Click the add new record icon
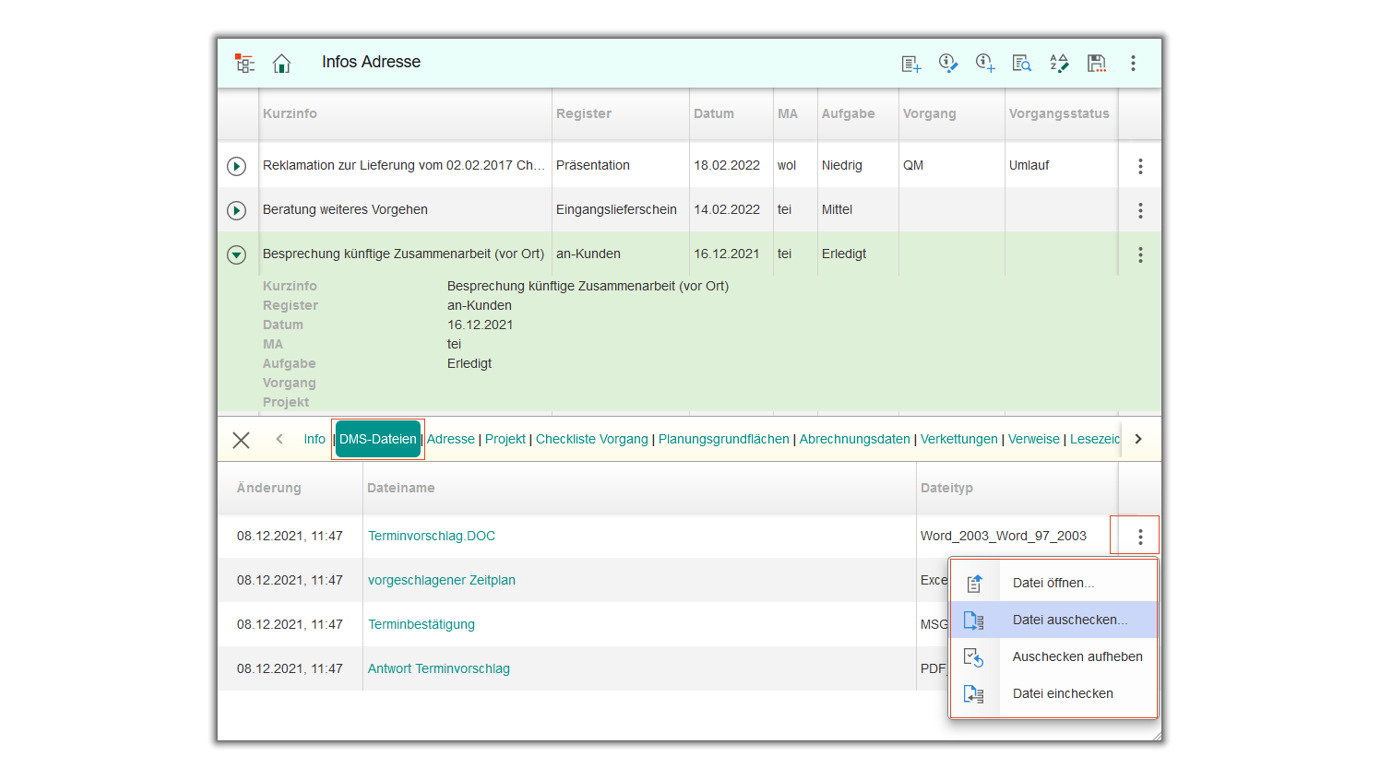The width and height of the screenshot is (1380, 780). pos(910,63)
